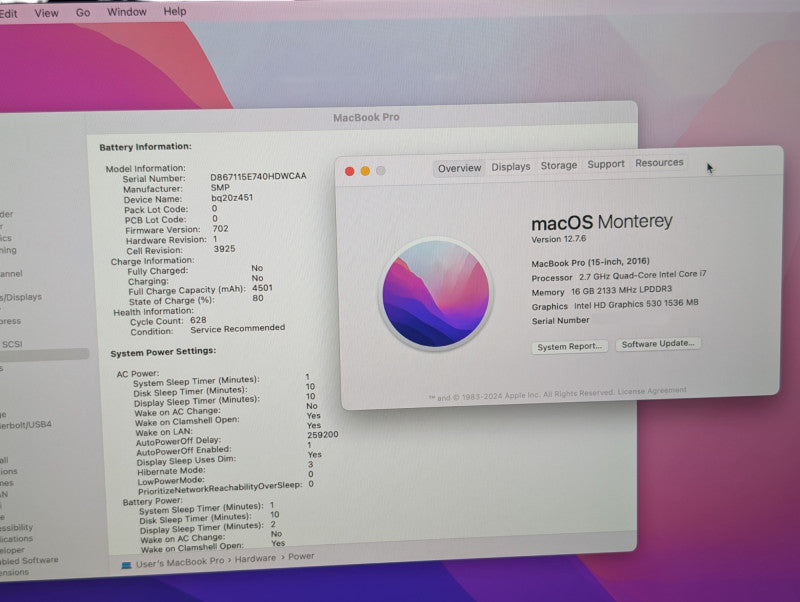Click the serial number D867115E740HDWCAA
The height and width of the screenshot is (602, 800).
tap(258, 176)
